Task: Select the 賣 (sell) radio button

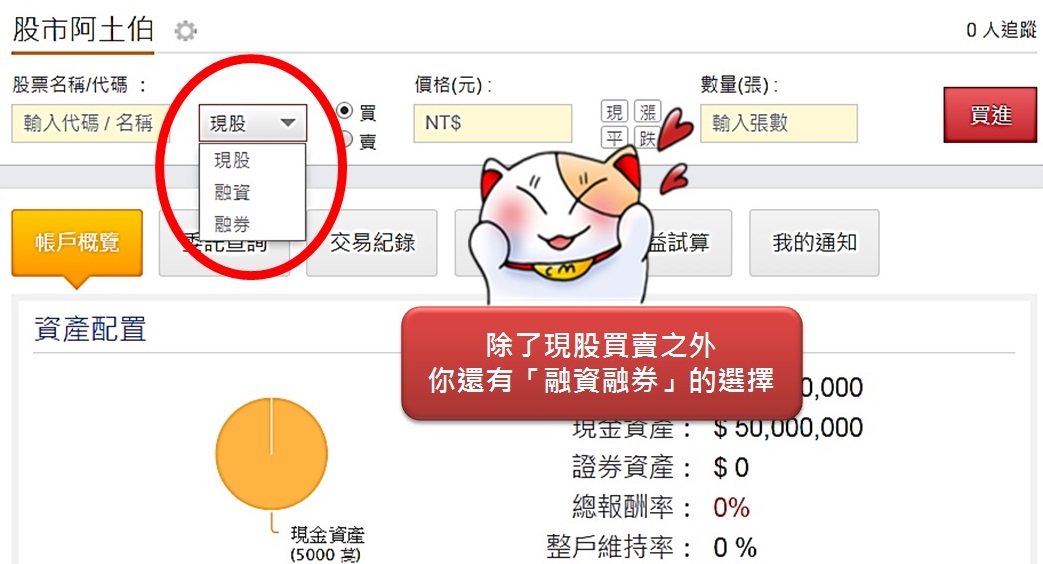Action: click(346, 139)
